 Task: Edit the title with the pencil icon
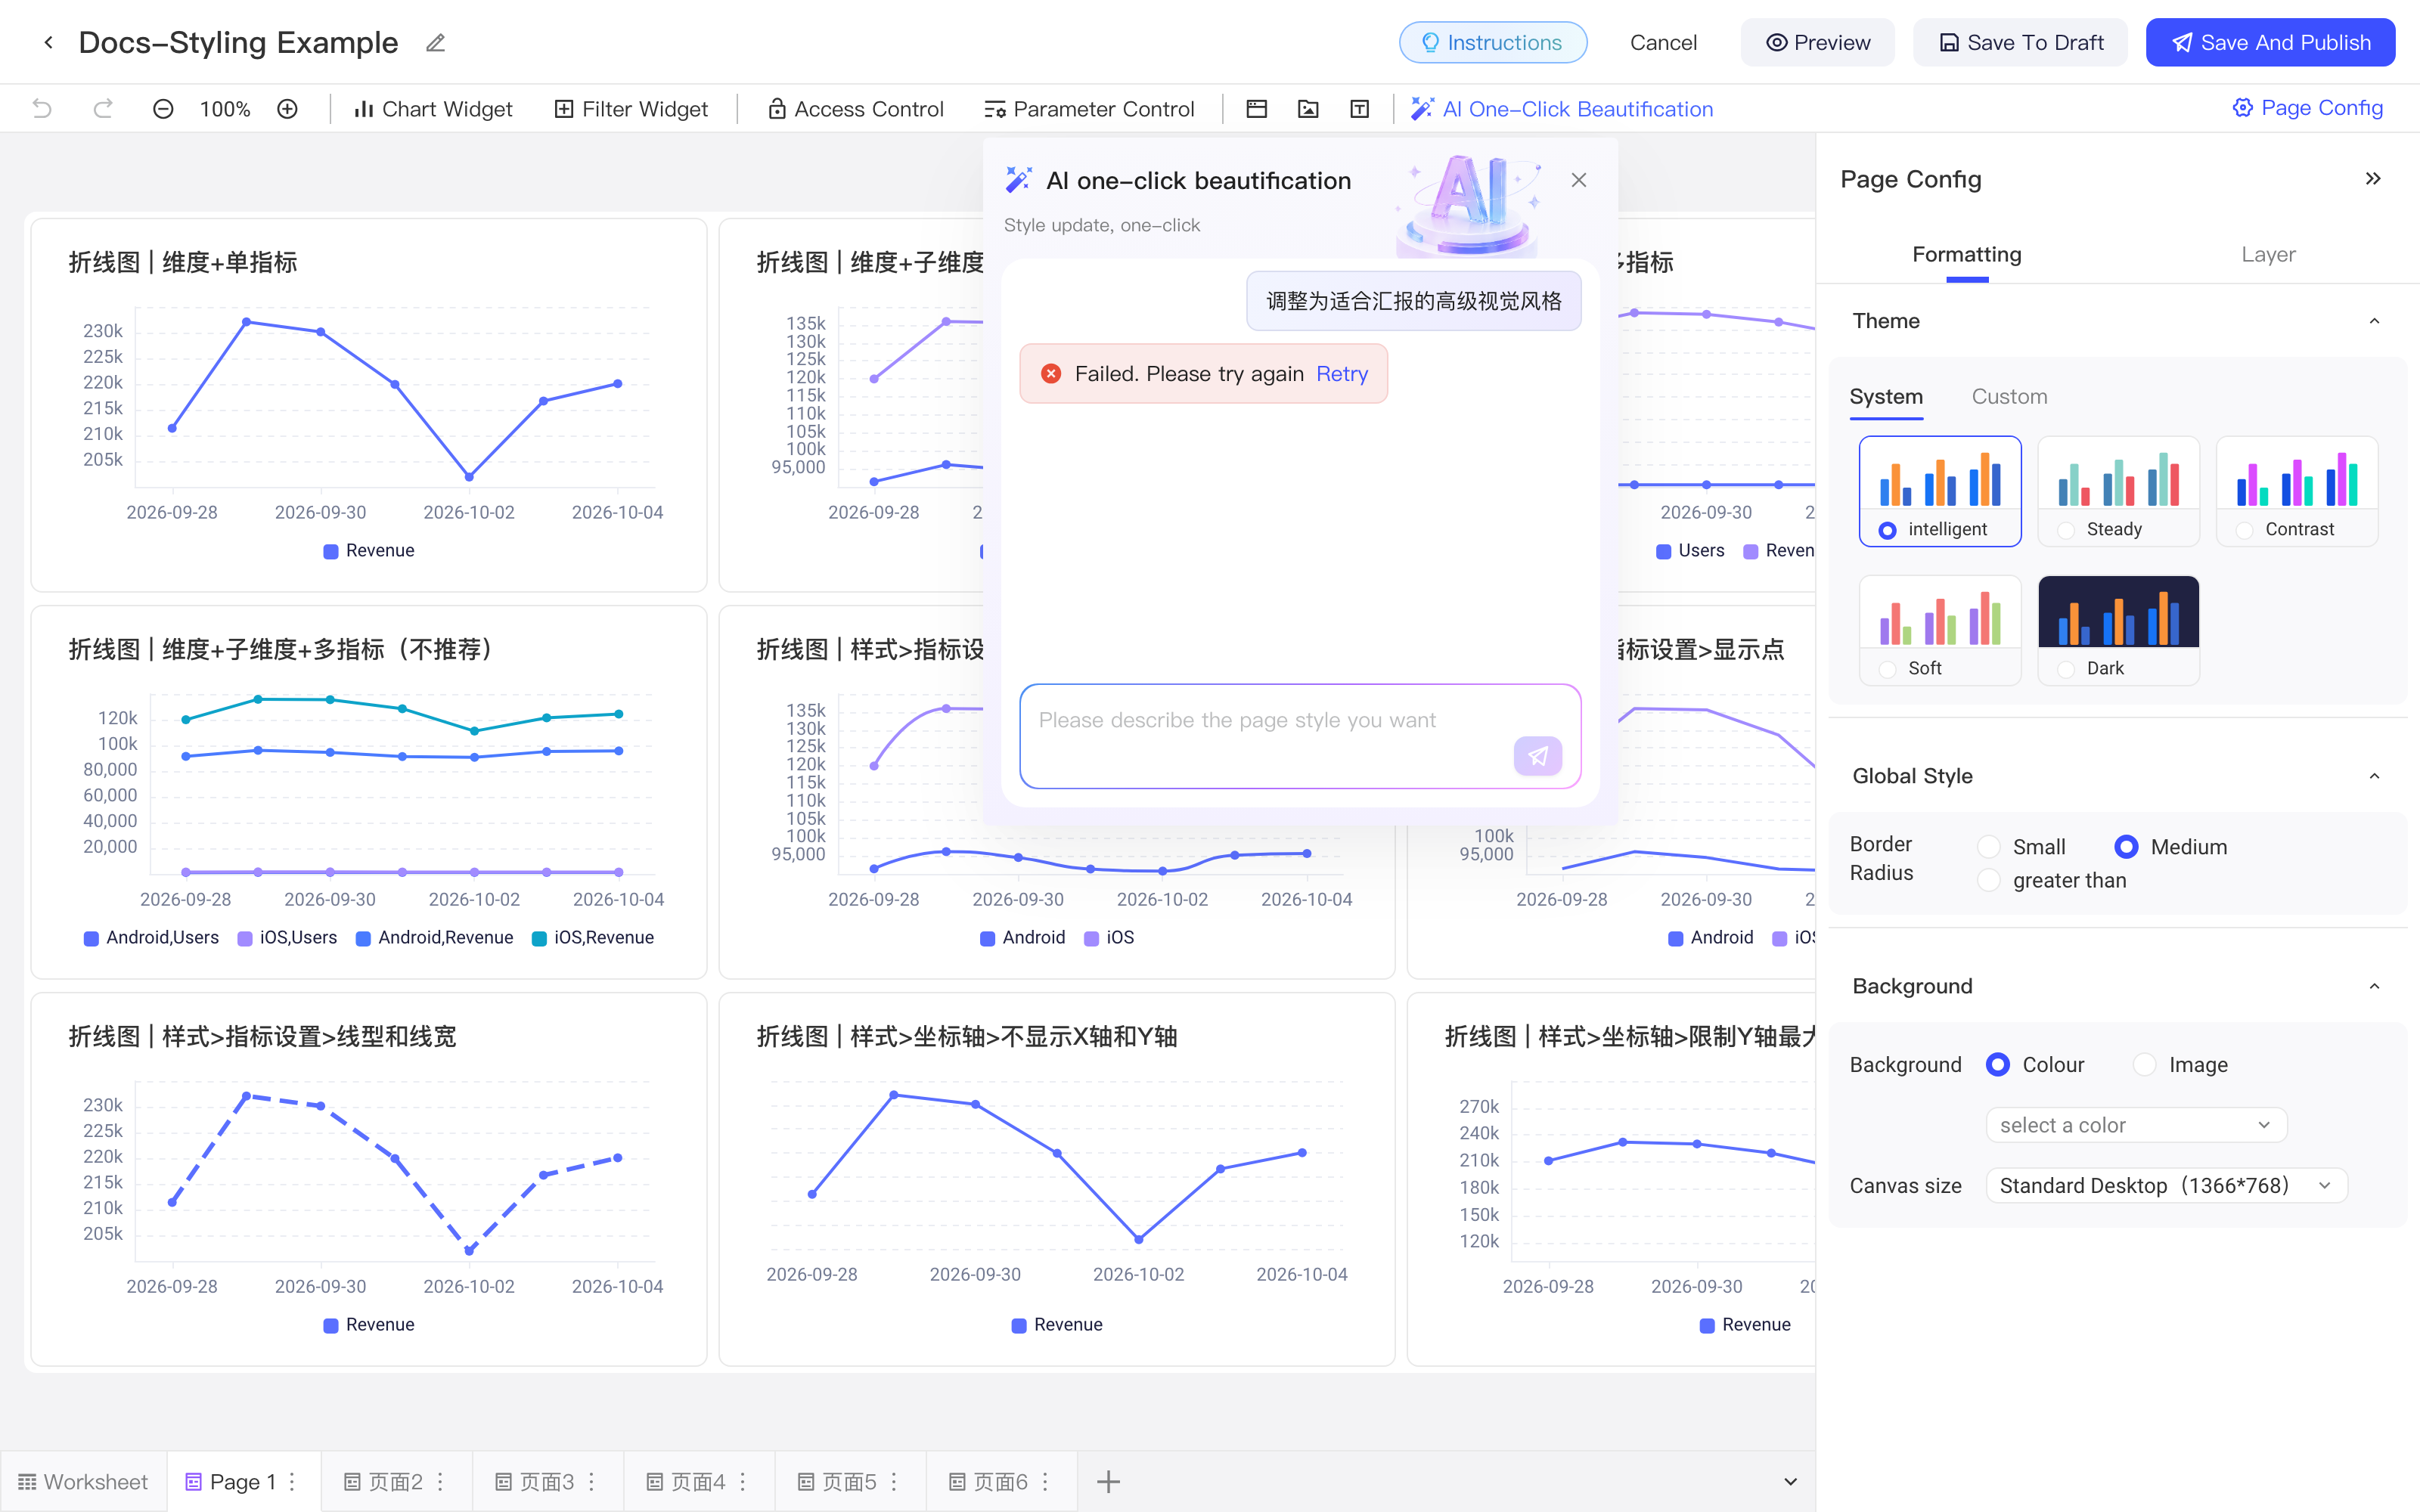pyautogui.click(x=435, y=43)
